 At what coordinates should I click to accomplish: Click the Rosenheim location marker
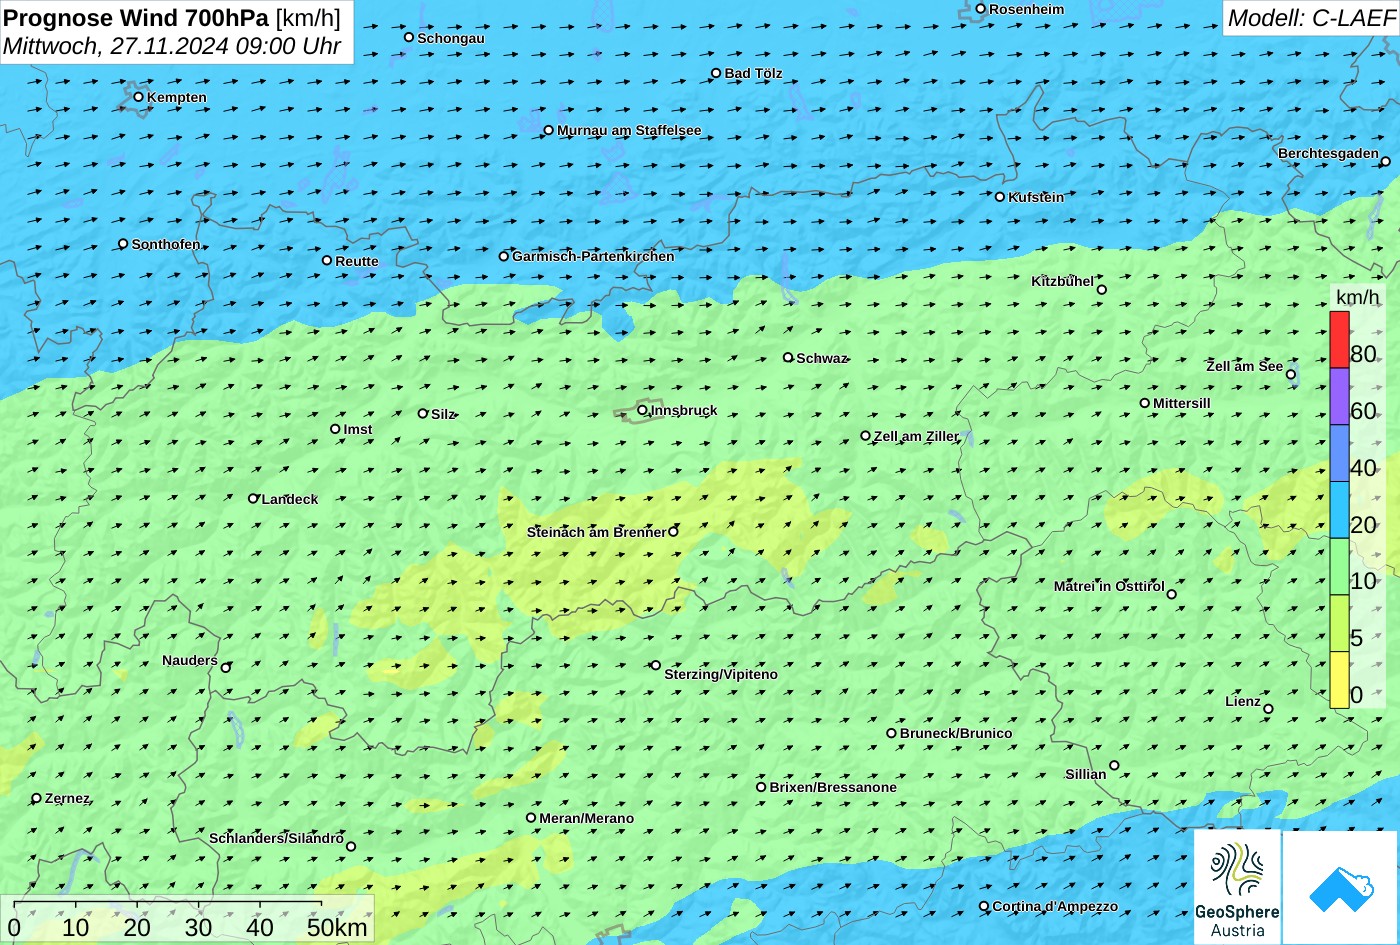click(980, 9)
